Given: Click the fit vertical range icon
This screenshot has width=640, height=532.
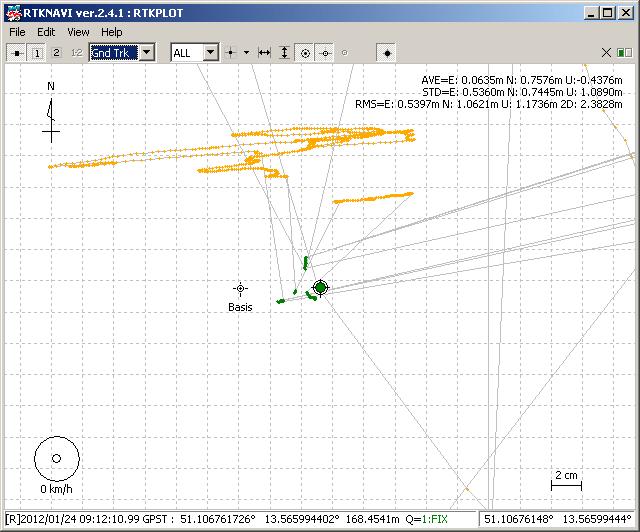Looking at the screenshot, I should pos(285,52).
